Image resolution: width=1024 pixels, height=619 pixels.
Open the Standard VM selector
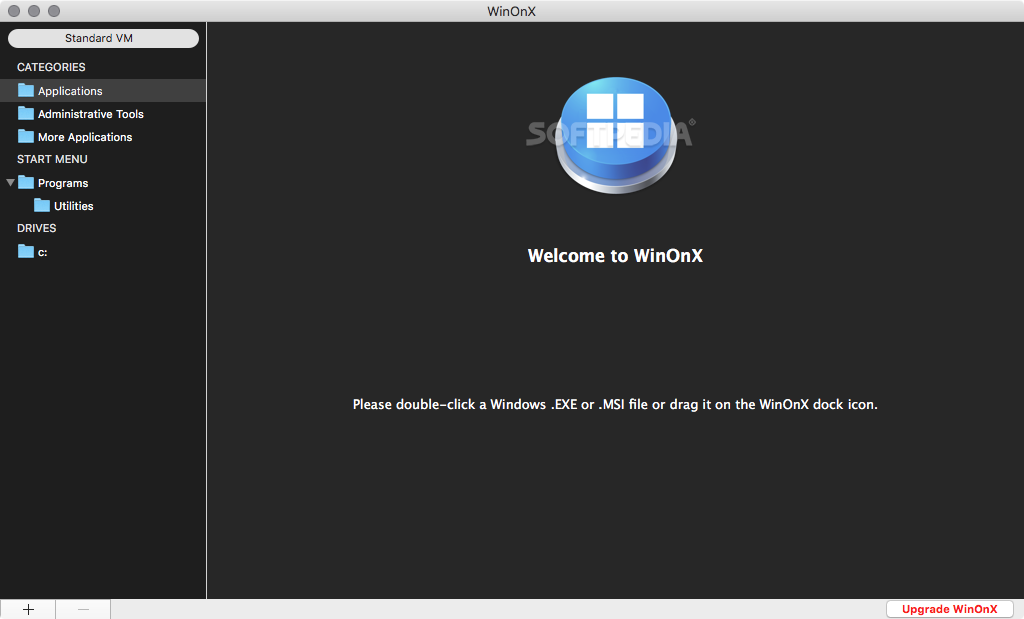[103, 38]
